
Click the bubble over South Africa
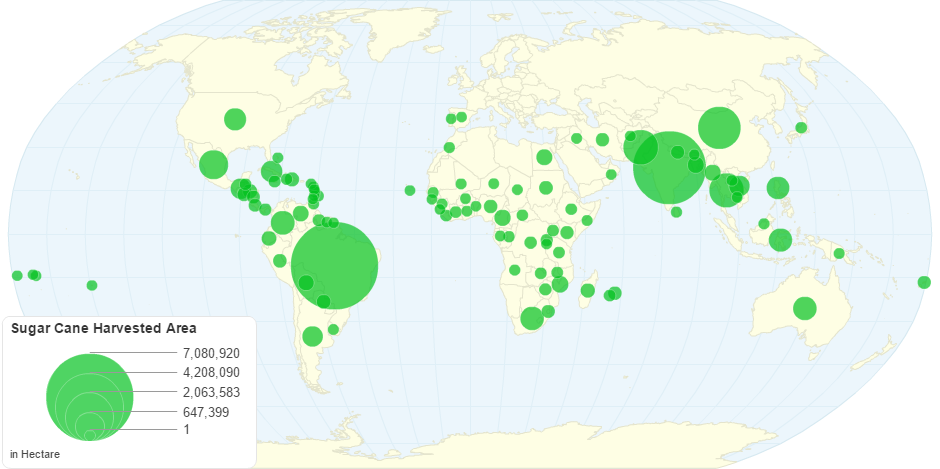[x=532, y=319]
